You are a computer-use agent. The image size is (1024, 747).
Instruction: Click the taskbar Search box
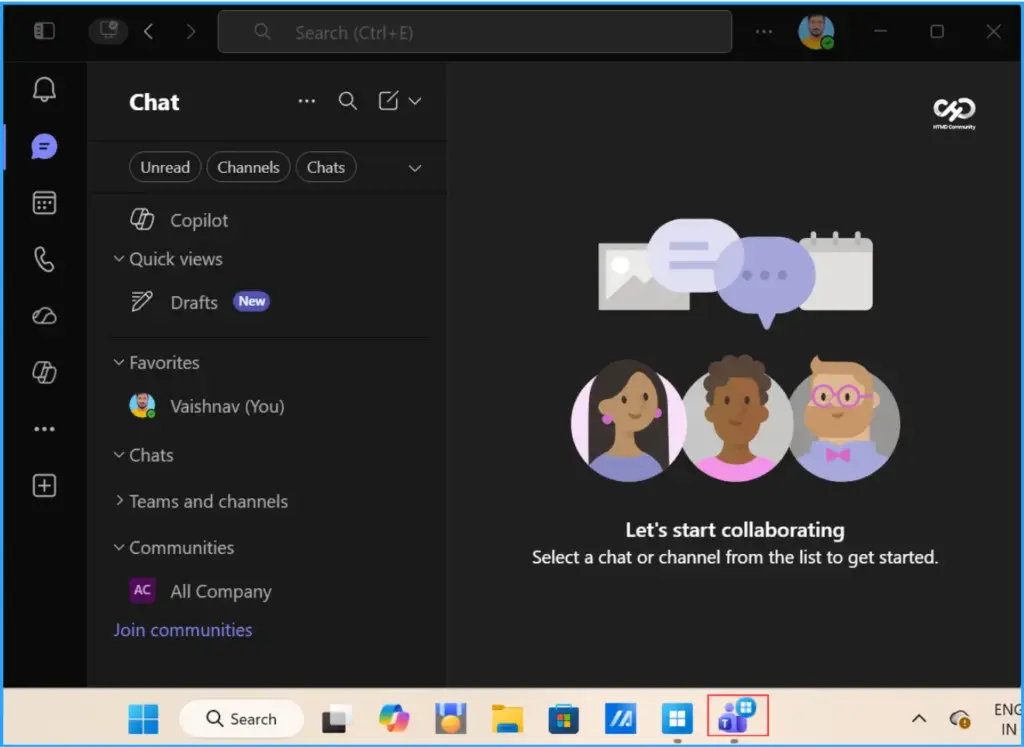[x=242, y=718]
